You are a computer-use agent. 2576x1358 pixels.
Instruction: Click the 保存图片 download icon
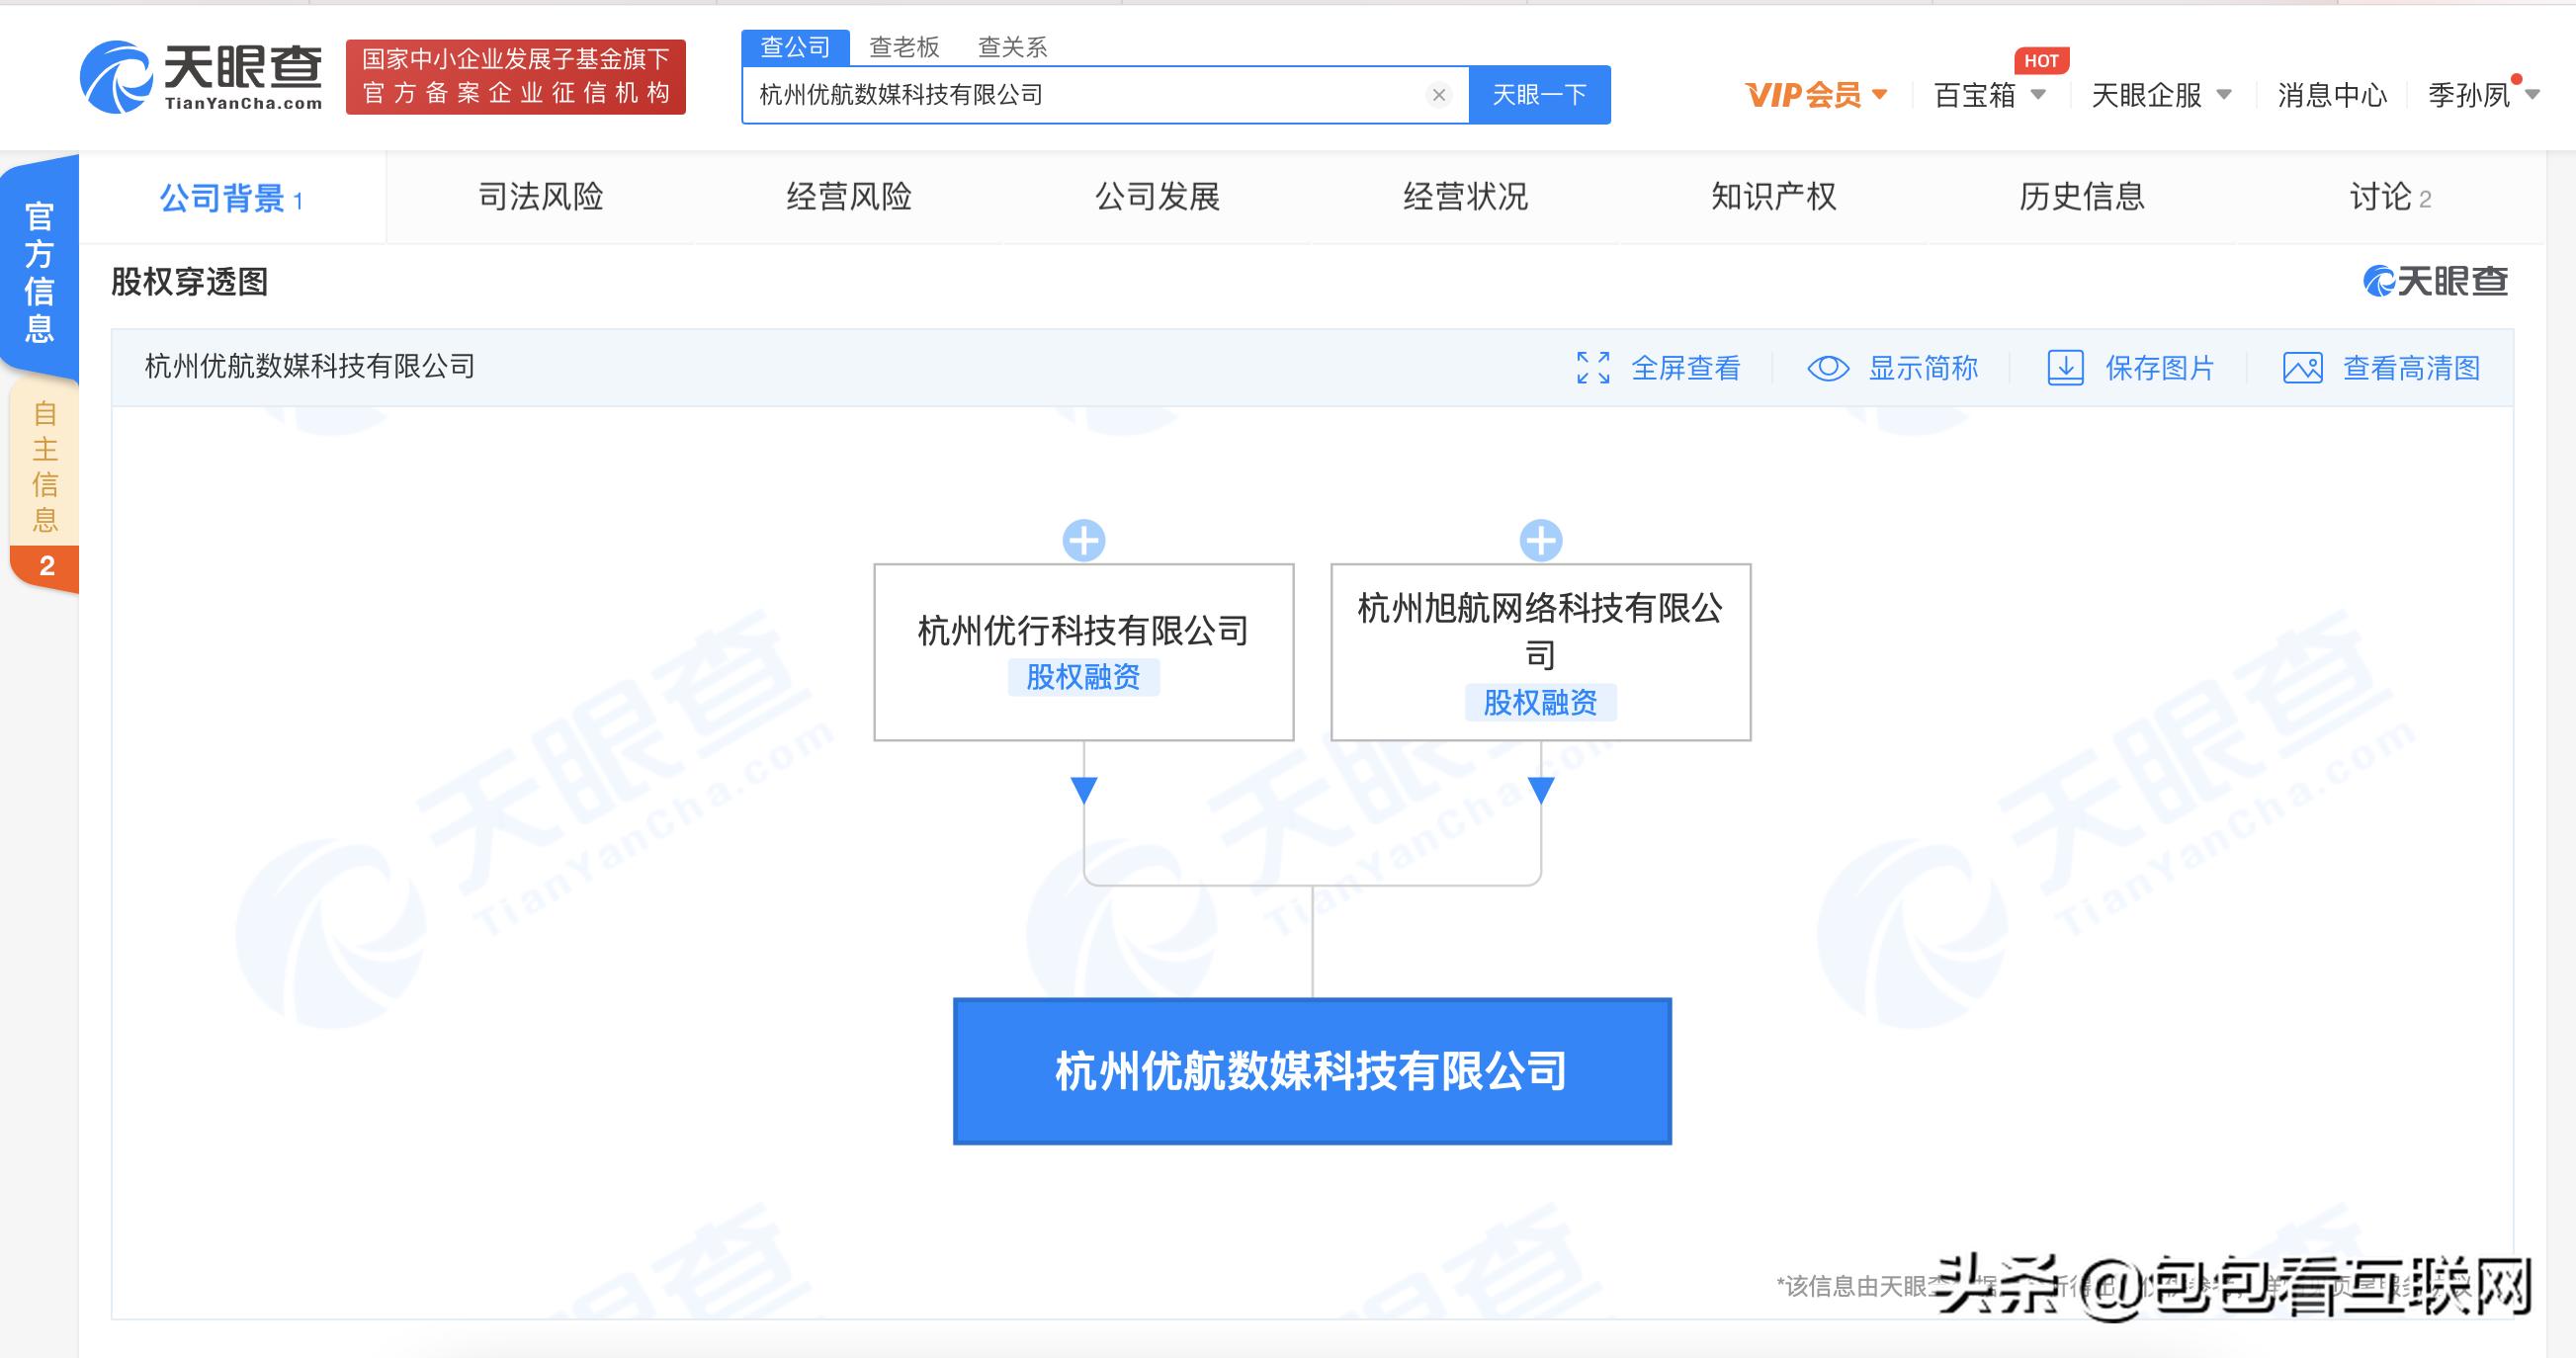[x=2068, y=368]
